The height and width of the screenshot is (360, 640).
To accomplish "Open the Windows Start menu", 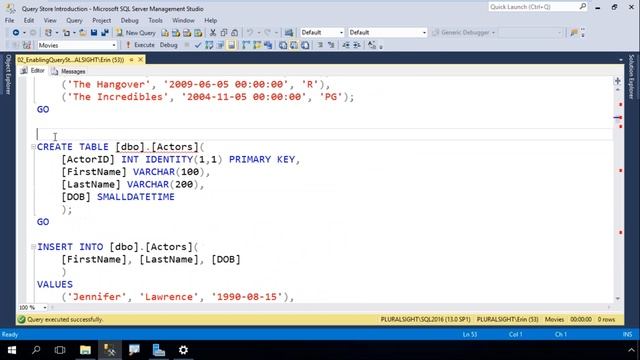I will click(x=12, y=350).
